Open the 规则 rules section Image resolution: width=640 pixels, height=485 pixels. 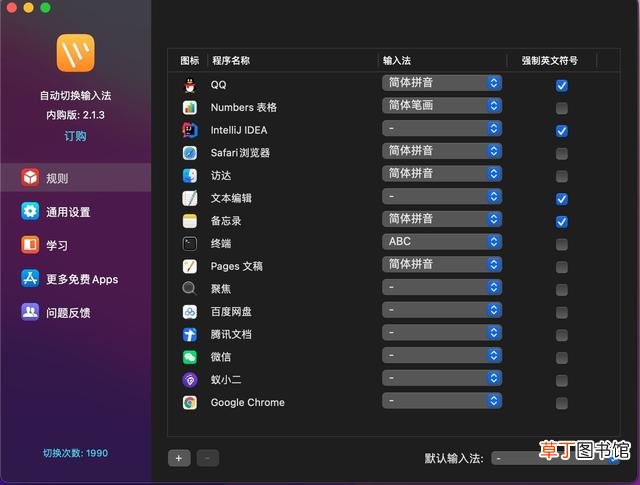tap(76, 178)
